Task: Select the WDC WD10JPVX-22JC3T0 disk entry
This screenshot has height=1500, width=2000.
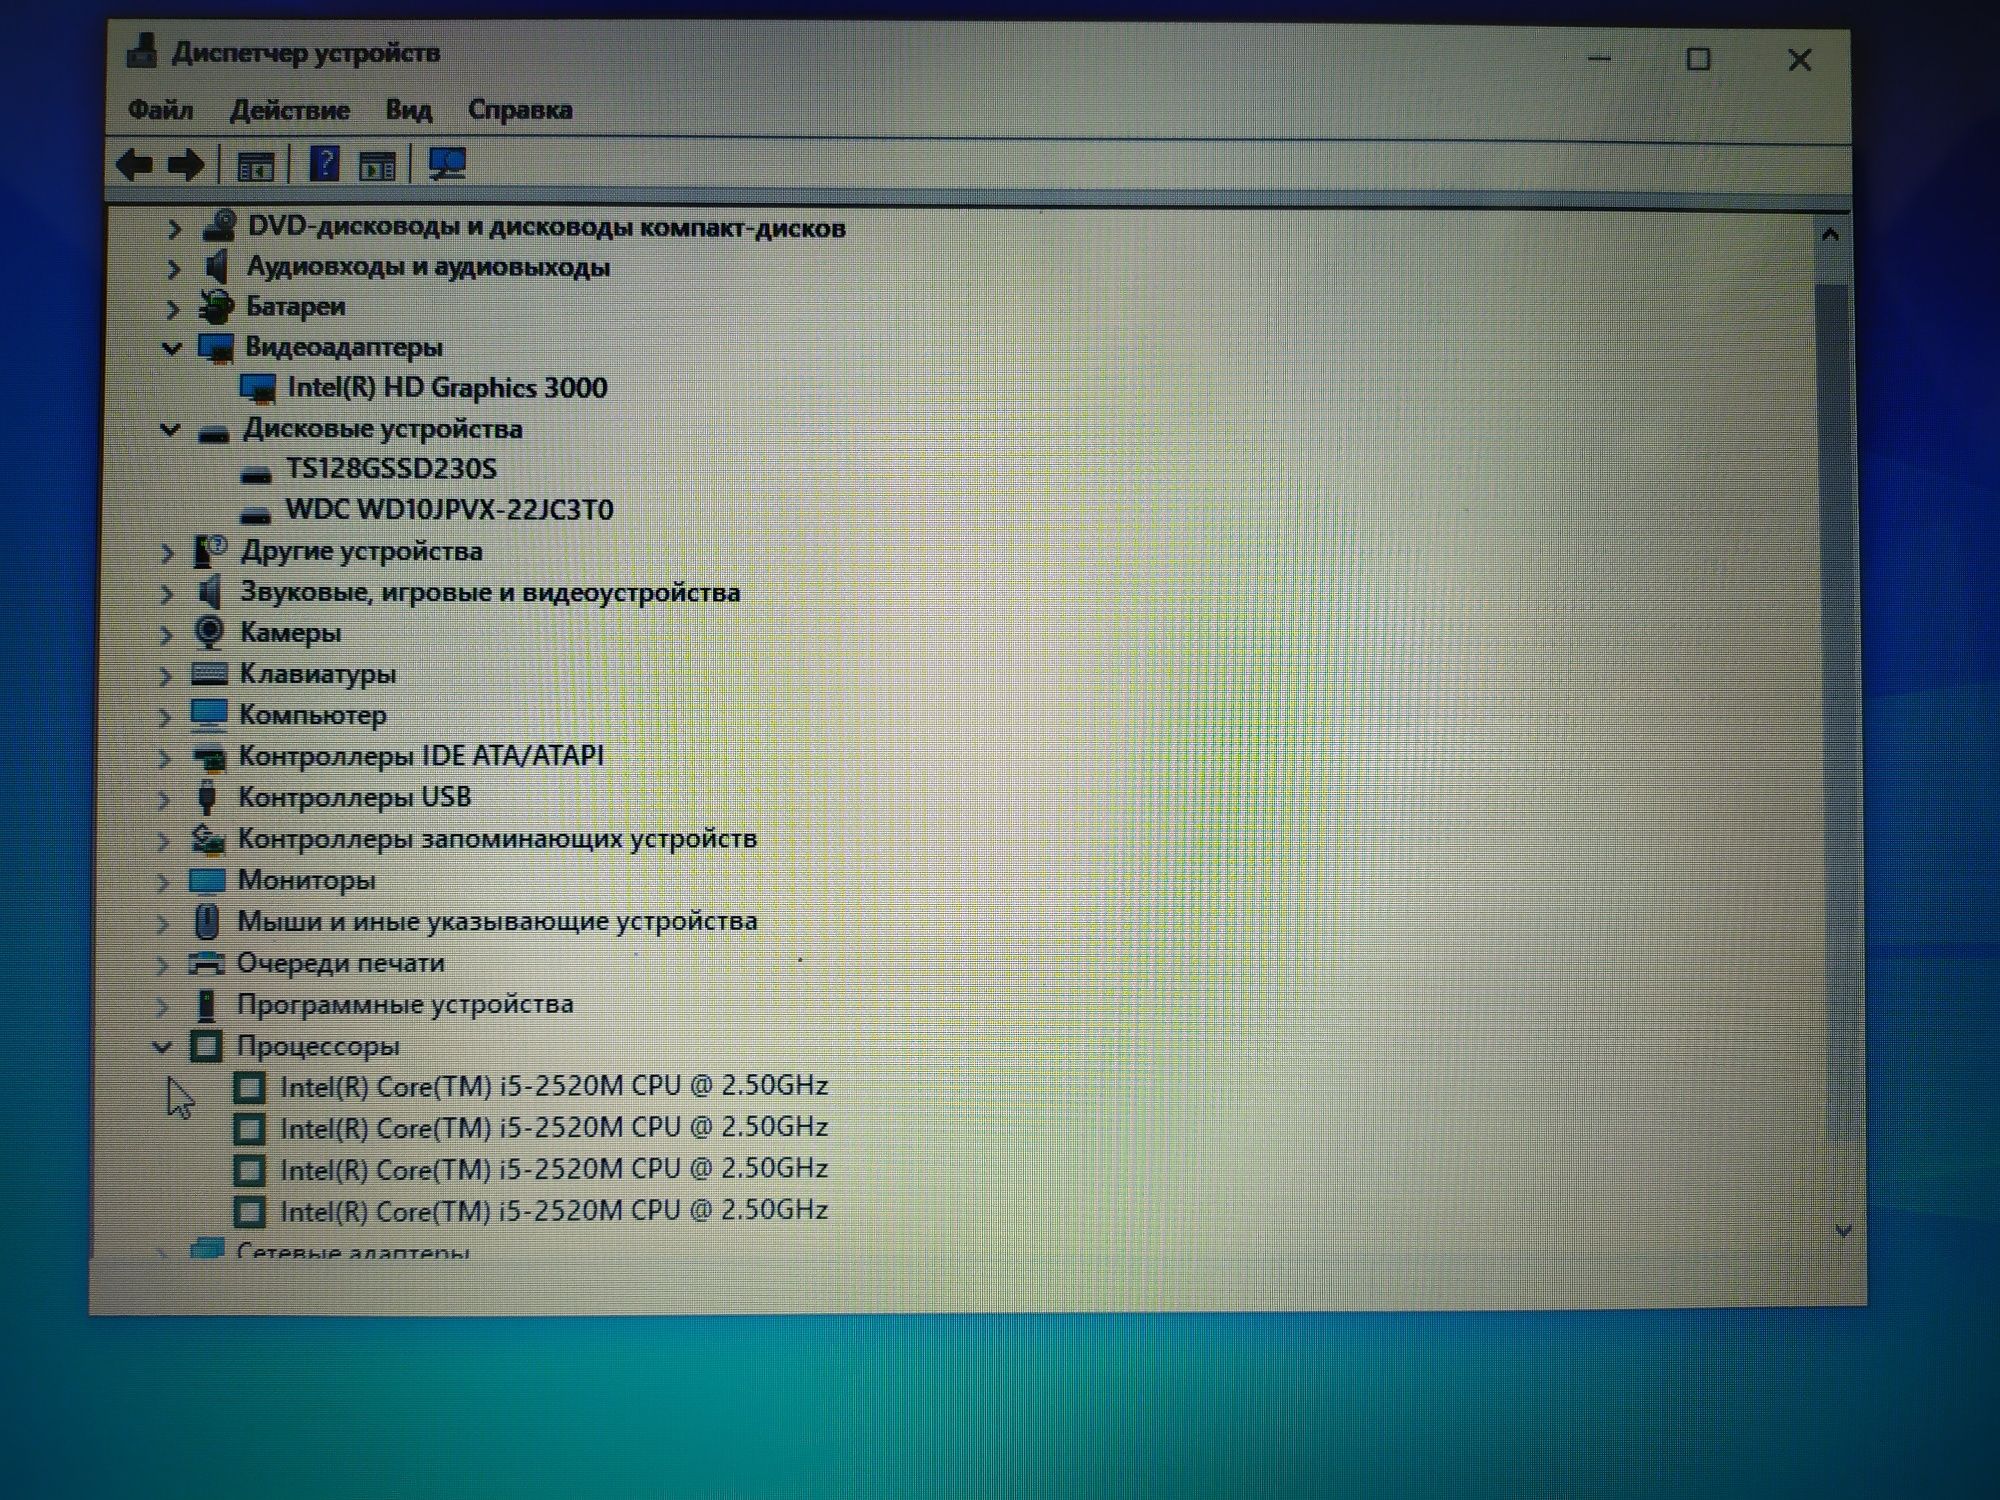Action: pos(449,510)
